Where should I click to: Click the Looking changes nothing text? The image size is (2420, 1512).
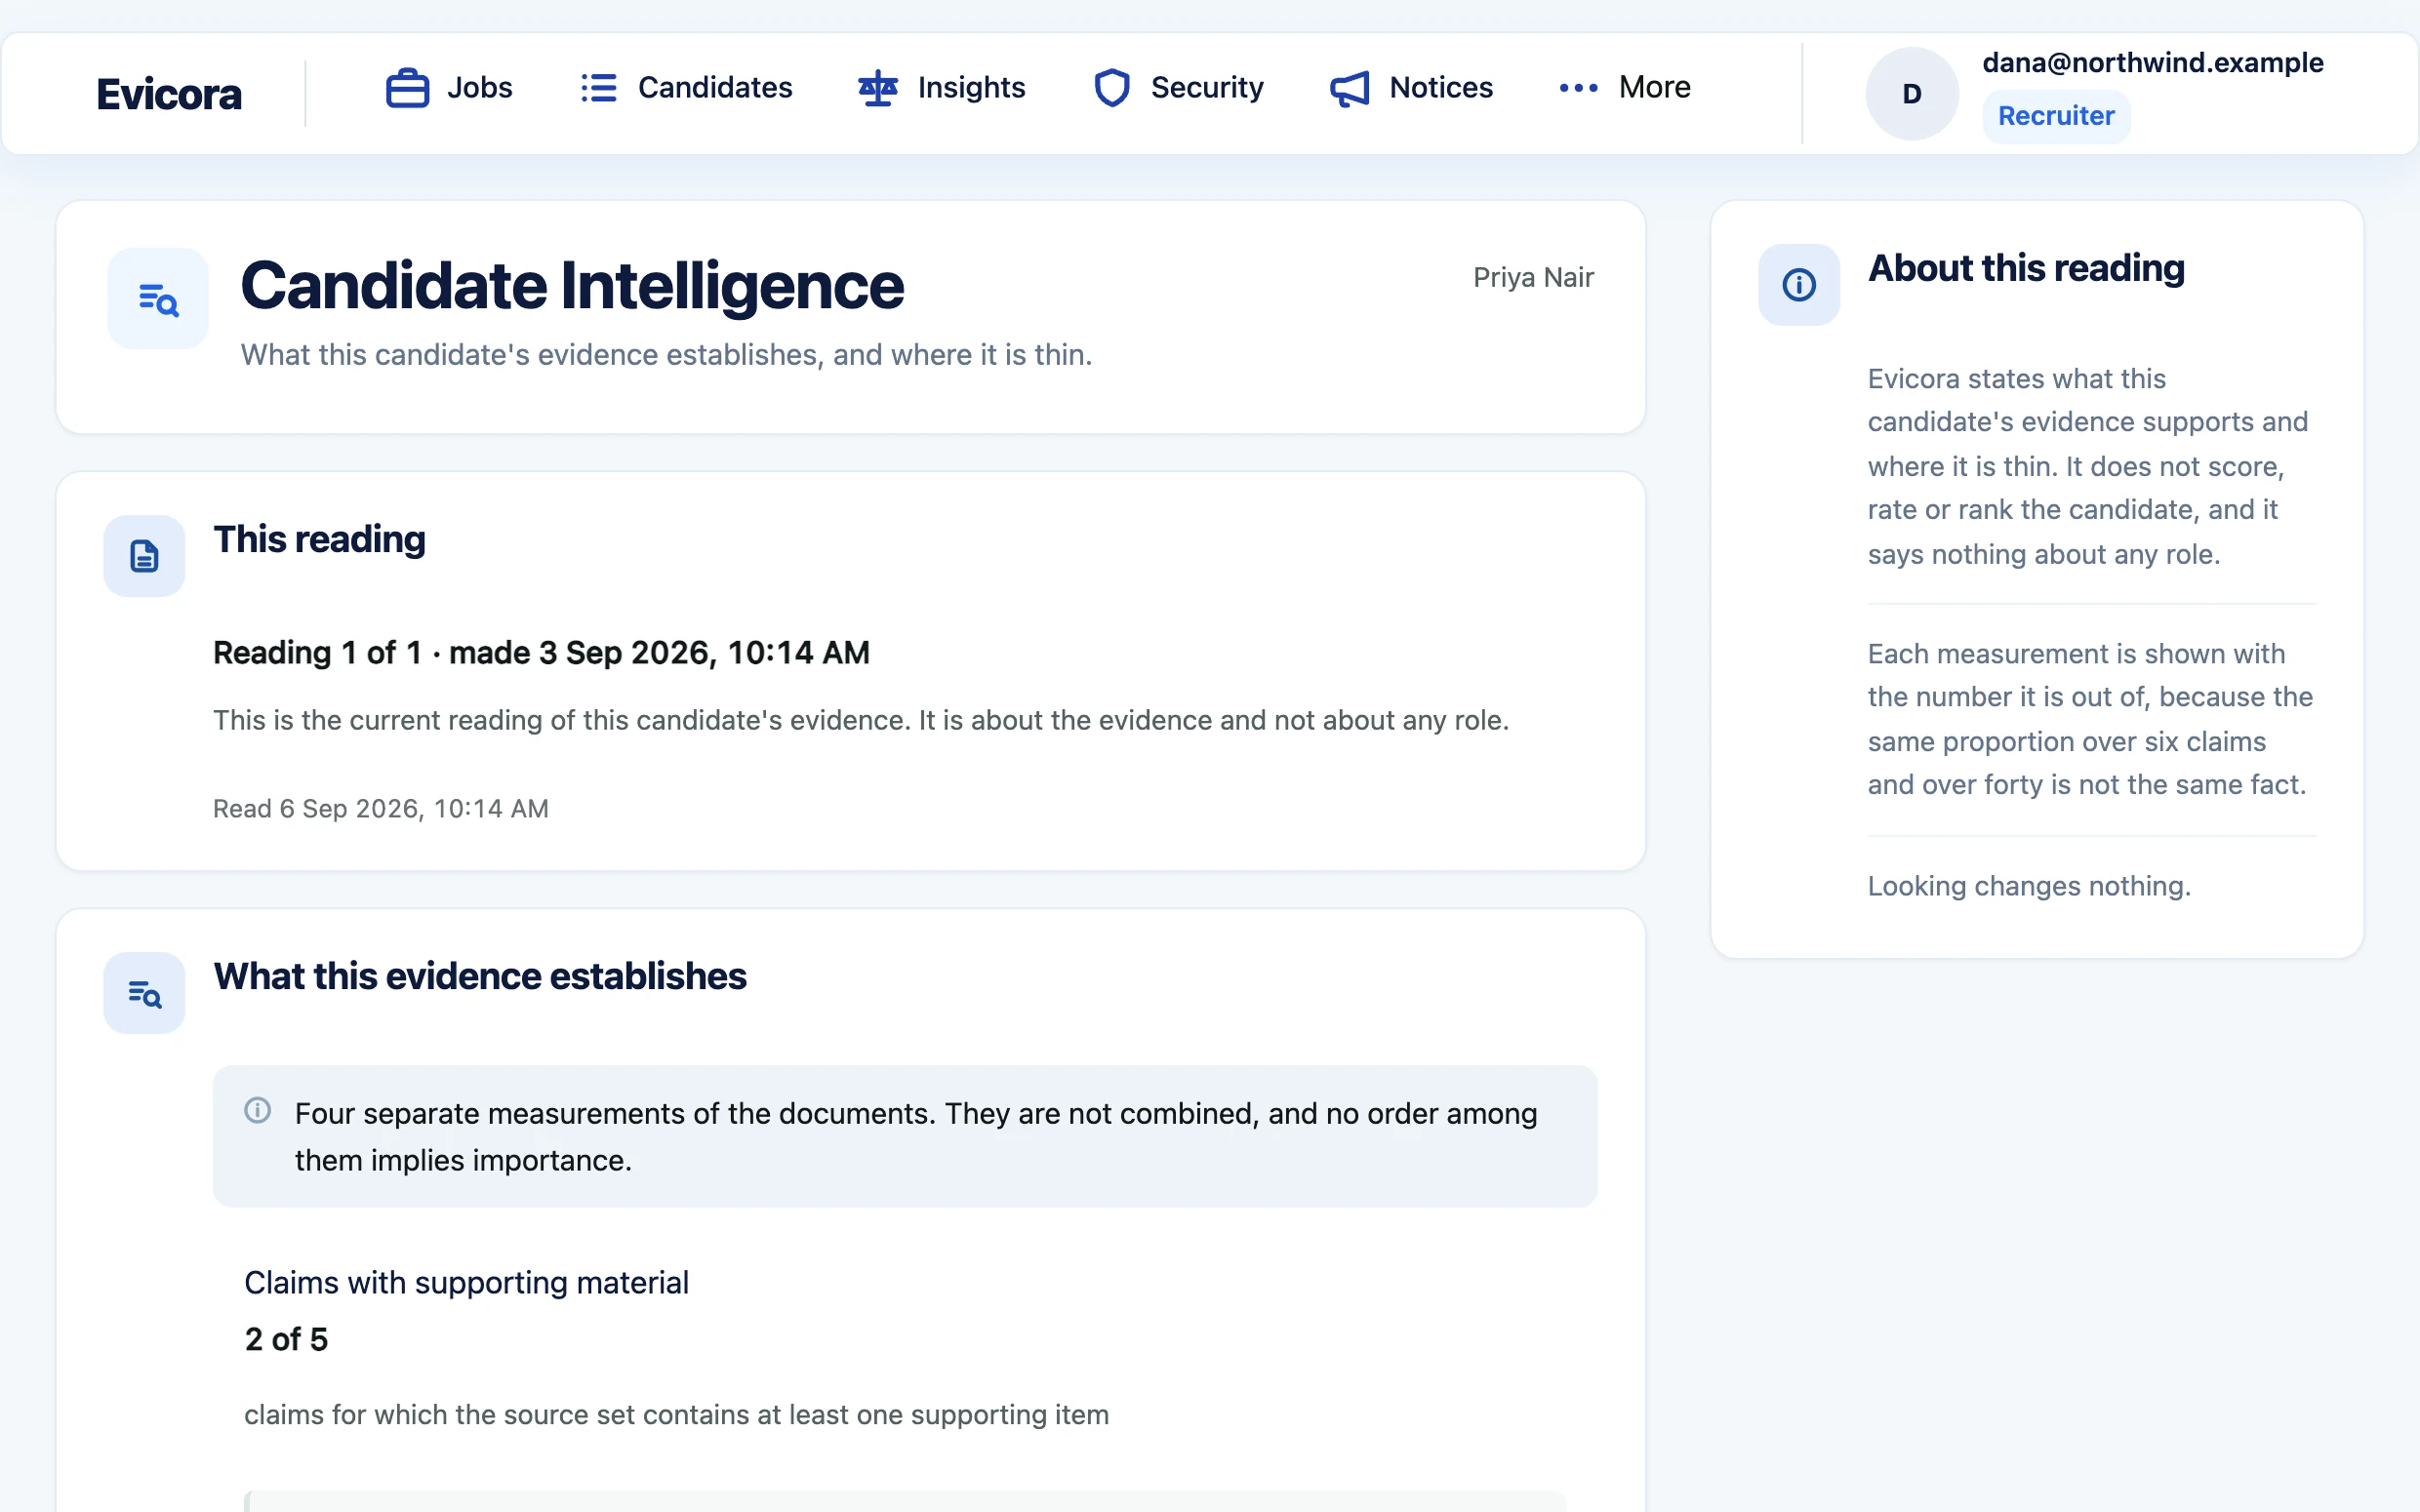pos(2029,886)
